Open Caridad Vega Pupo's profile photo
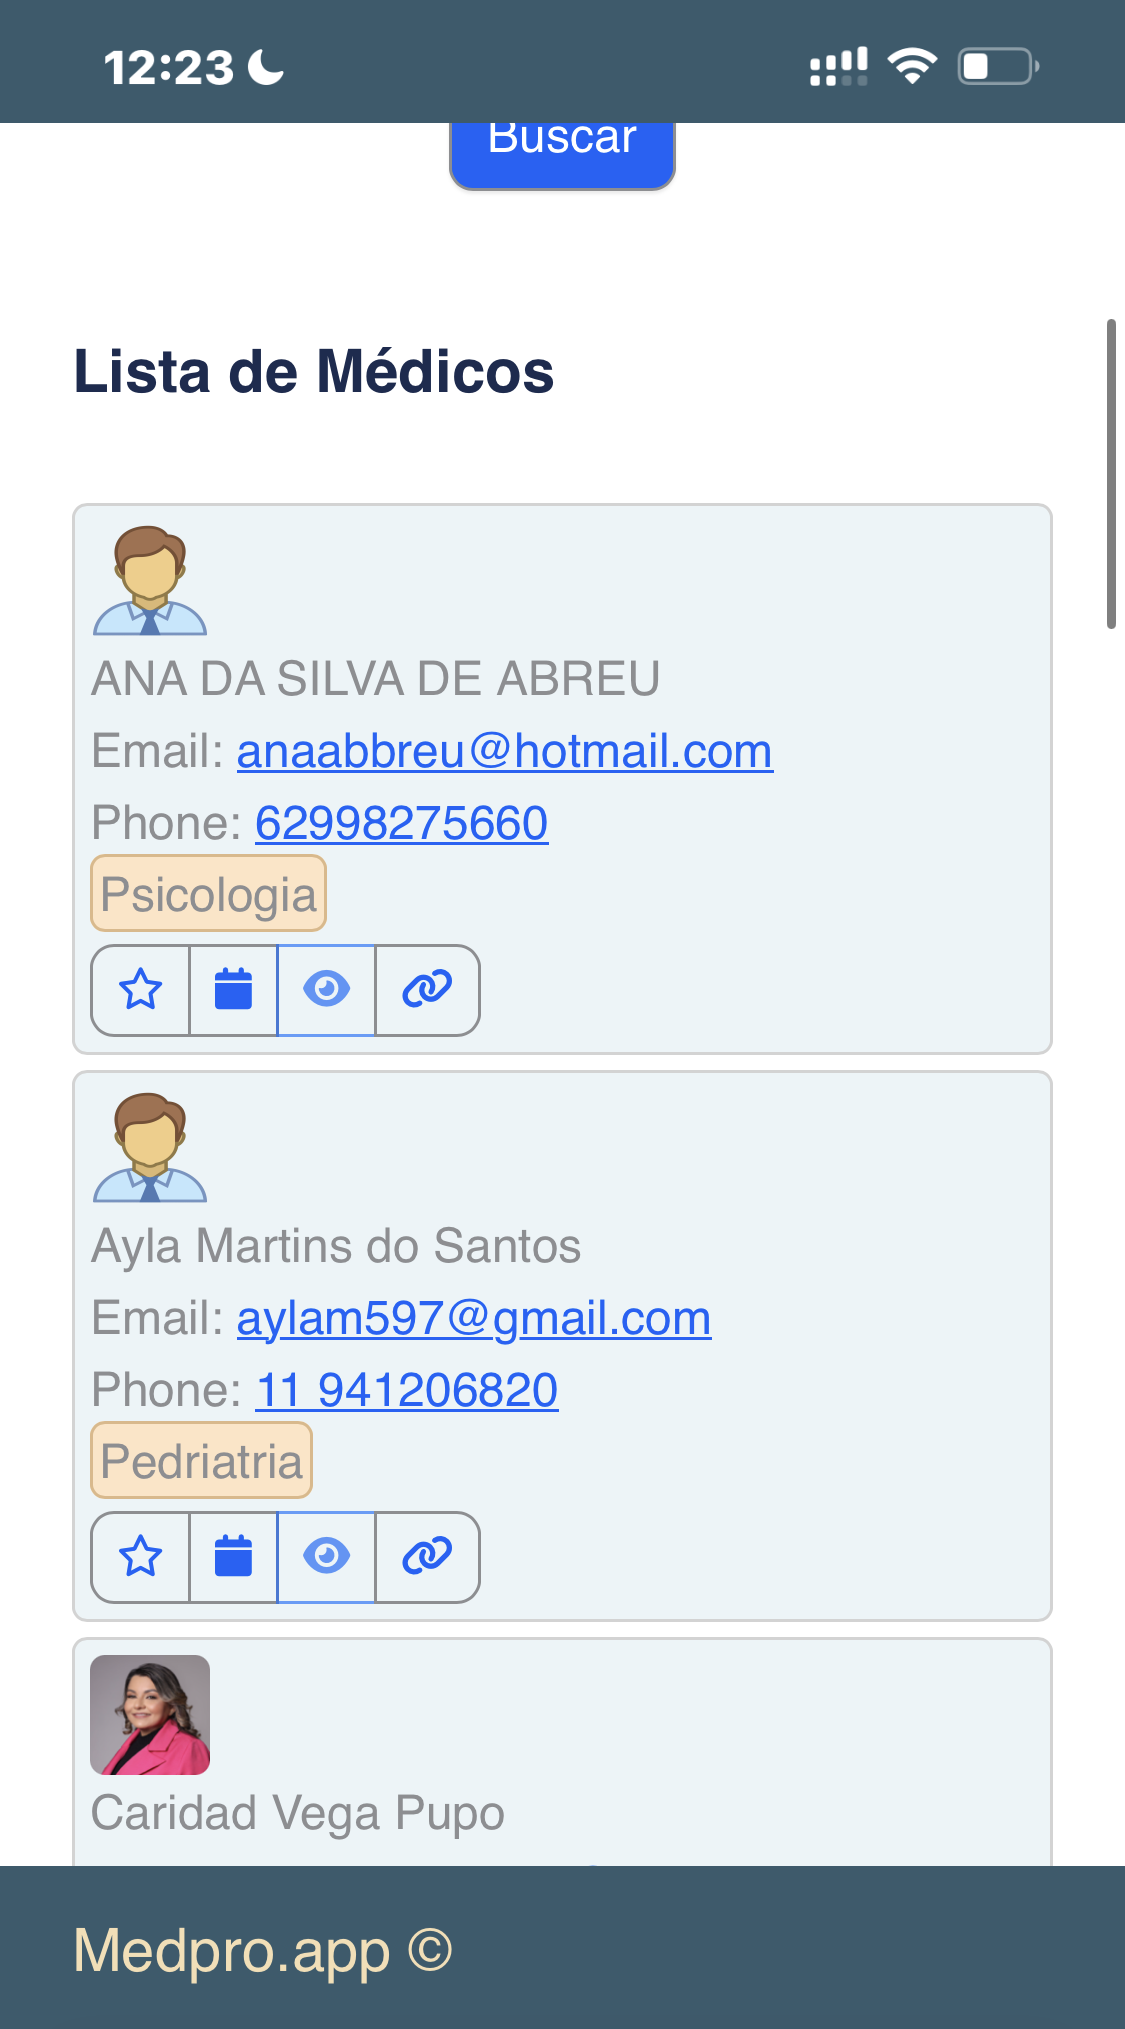Image resolution: width=1125 pixels, height=2029 pixels. (150, 1715)
